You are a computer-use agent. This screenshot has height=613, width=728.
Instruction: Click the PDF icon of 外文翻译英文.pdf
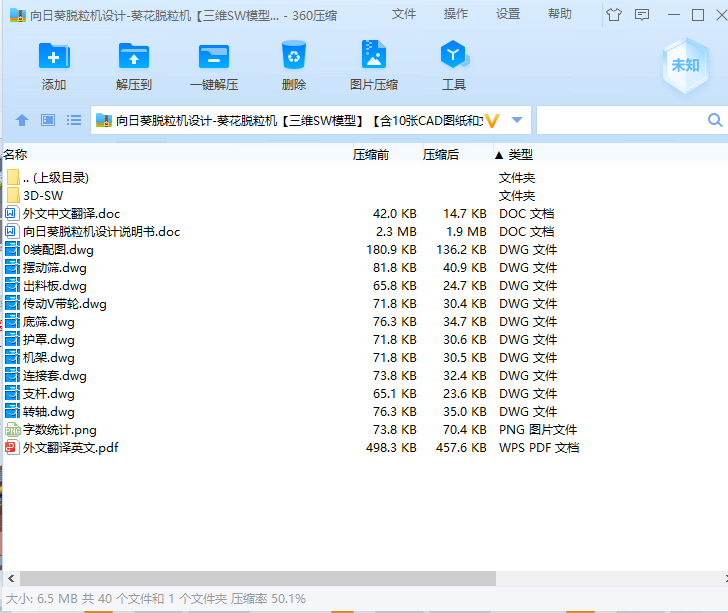point(11,448)
